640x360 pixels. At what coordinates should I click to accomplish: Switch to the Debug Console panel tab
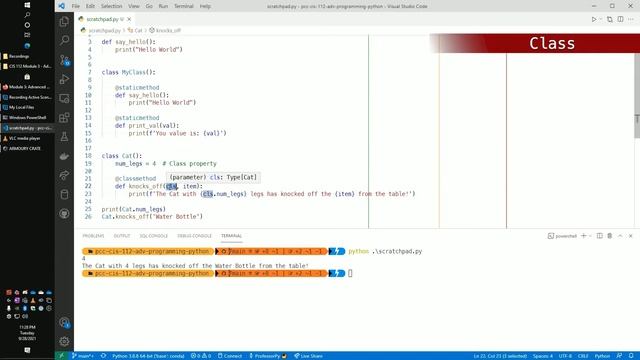(194, 236)
